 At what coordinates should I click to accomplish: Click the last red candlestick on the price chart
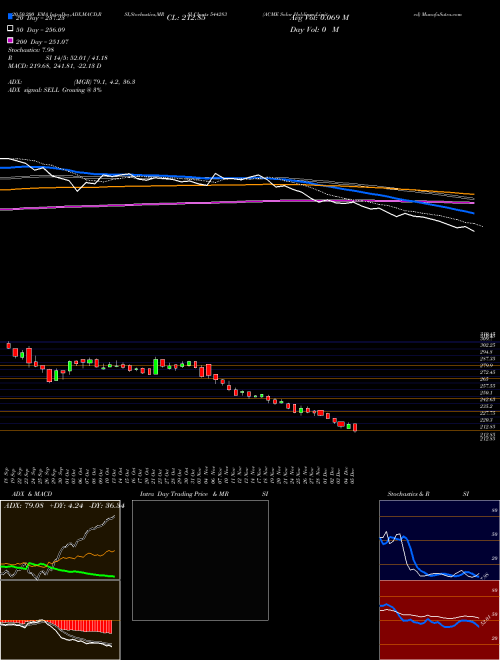pos(355,428)
